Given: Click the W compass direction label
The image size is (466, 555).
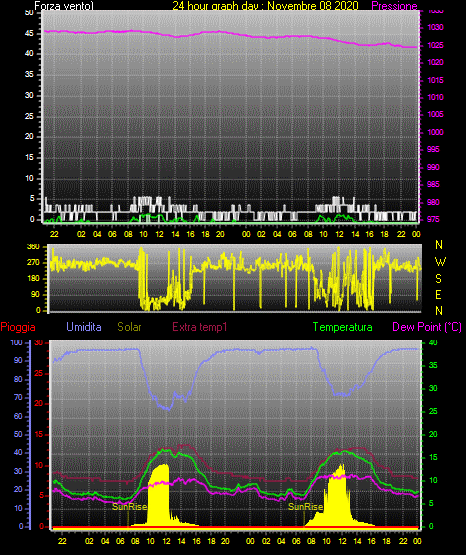Looking at the screenshot, I should (440, 262).
